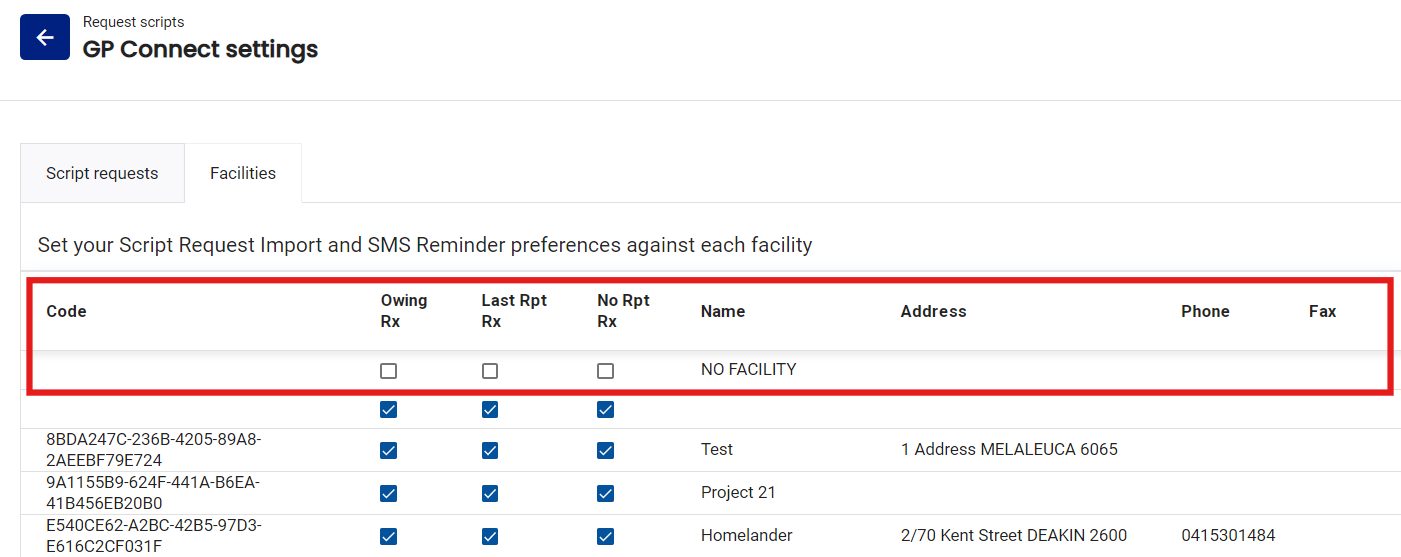Image resolution: width=1401 pixels, height=557 pixels.
Task: Select the Facilities tab
Action: point(243,173)
